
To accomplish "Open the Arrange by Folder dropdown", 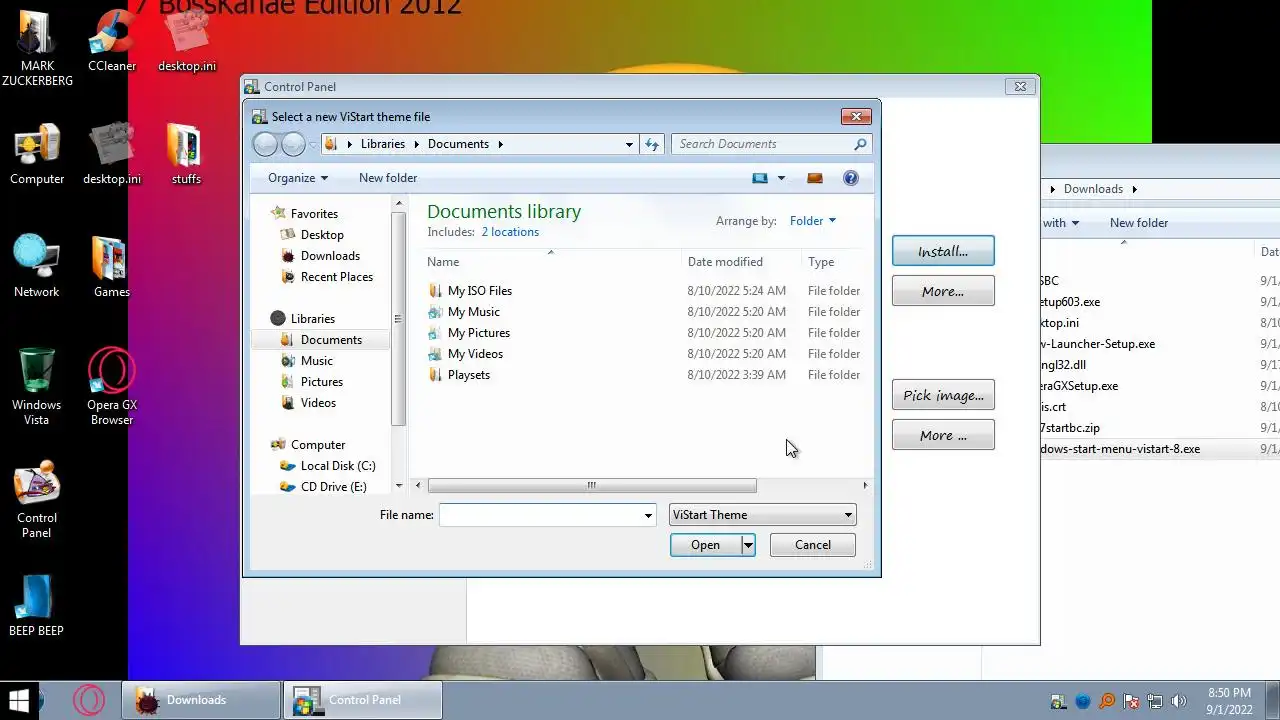I will pyautogui.click(x=813, y=221).
